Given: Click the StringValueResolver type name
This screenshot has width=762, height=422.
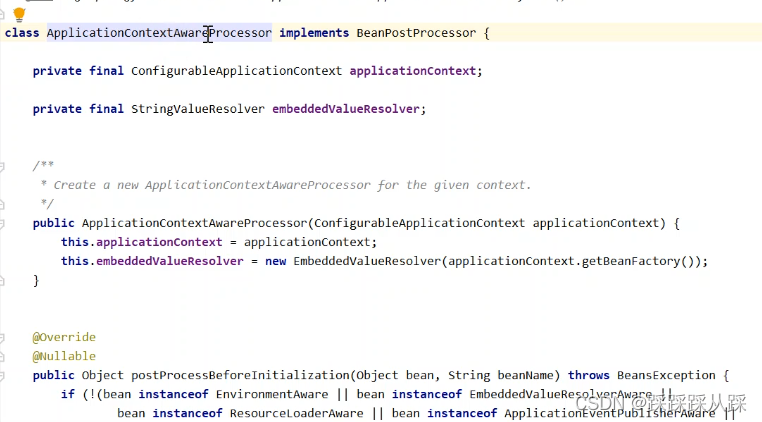Looking at the screenshot, I should click(x=198, y=109).
